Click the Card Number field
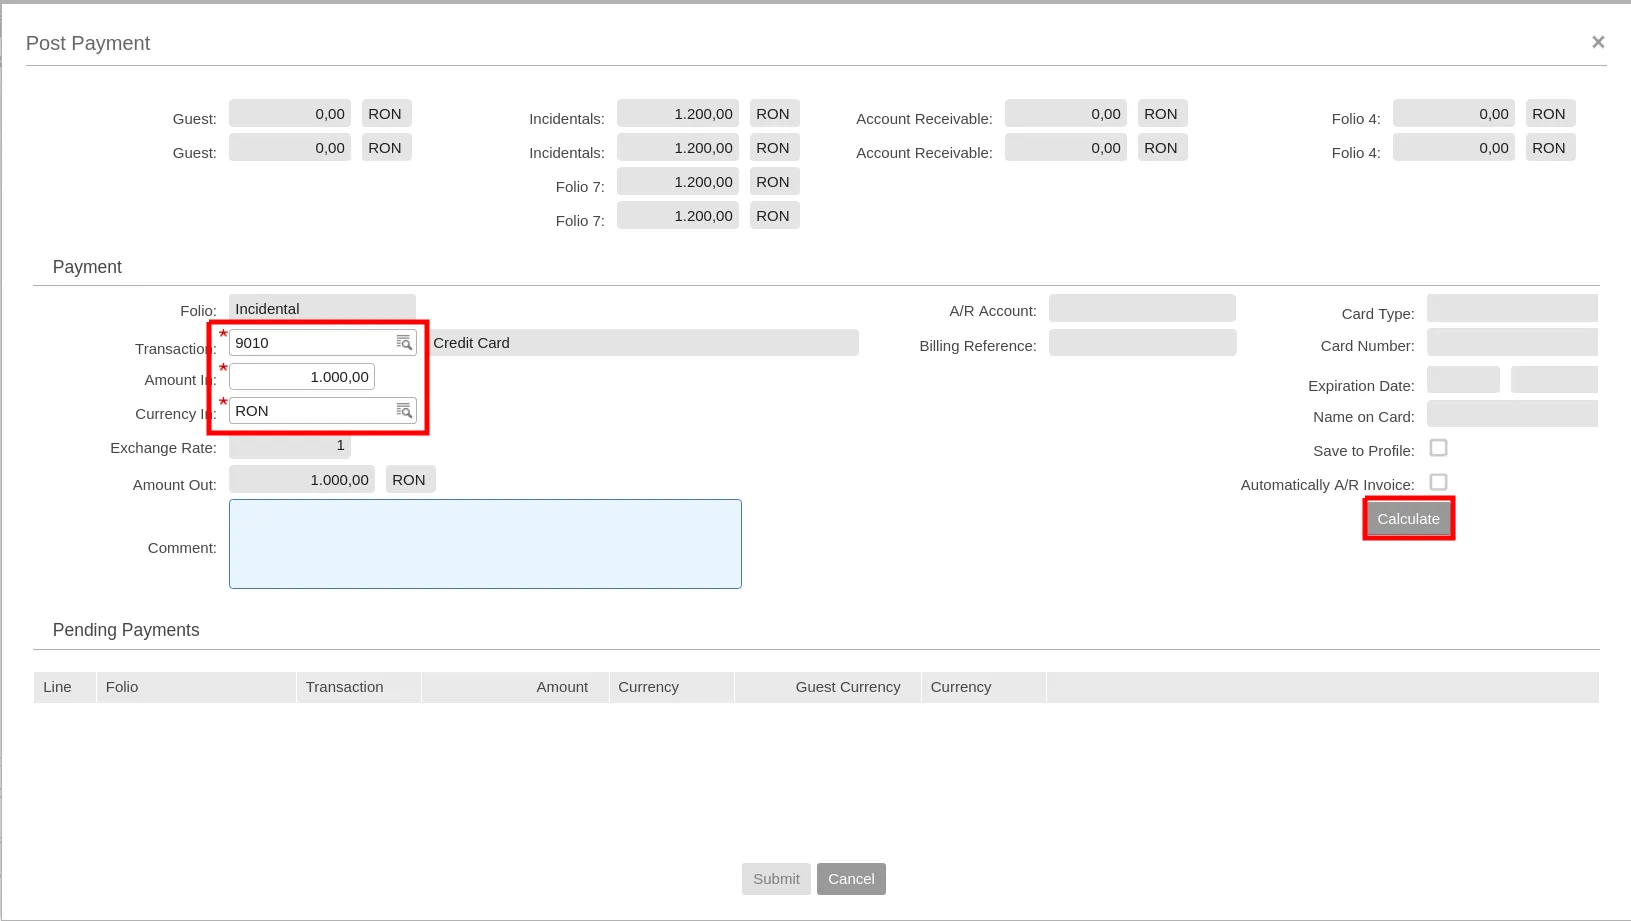The height and width of the screenshot is (921, 1631). (1512, 343)
